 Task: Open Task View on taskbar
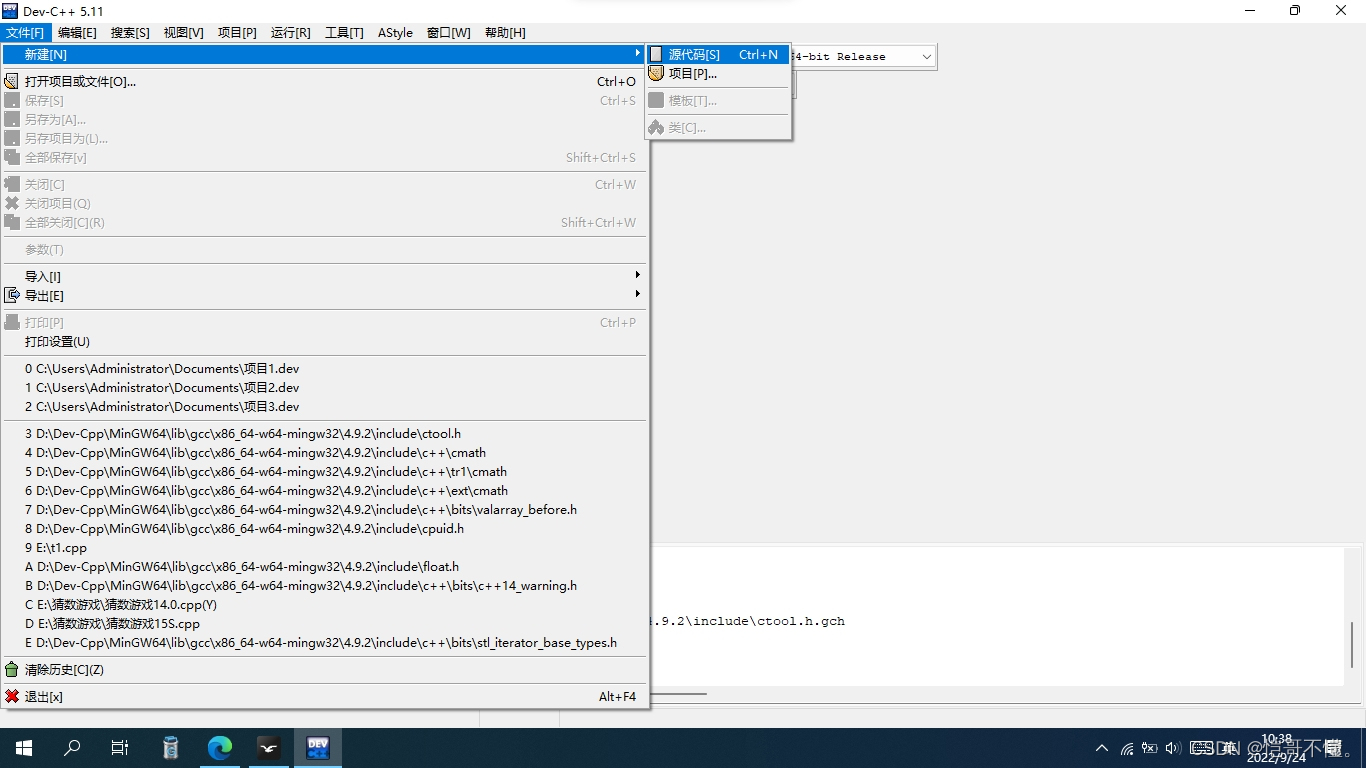click(x=120, y=747)
